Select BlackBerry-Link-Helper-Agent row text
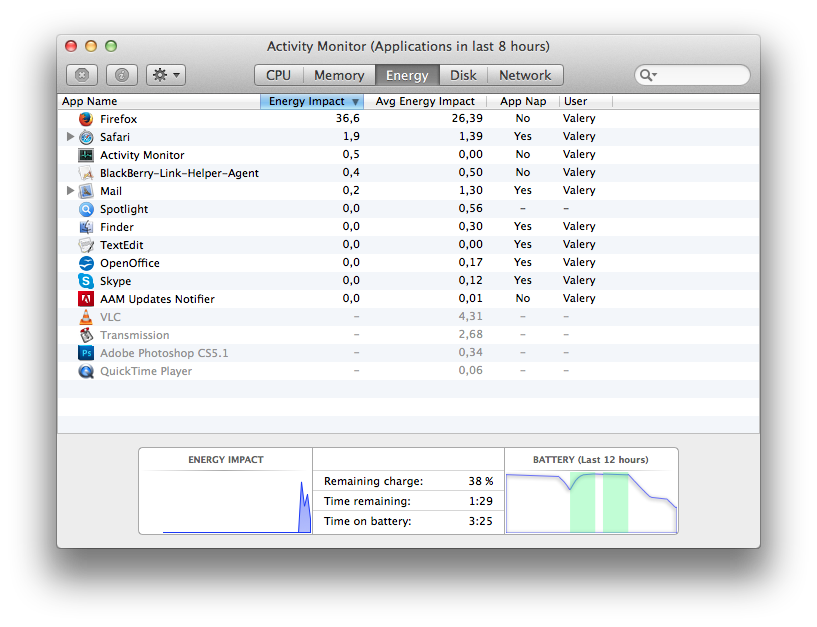The height and width of the screenshot is (627, 817). click(179, 173)
